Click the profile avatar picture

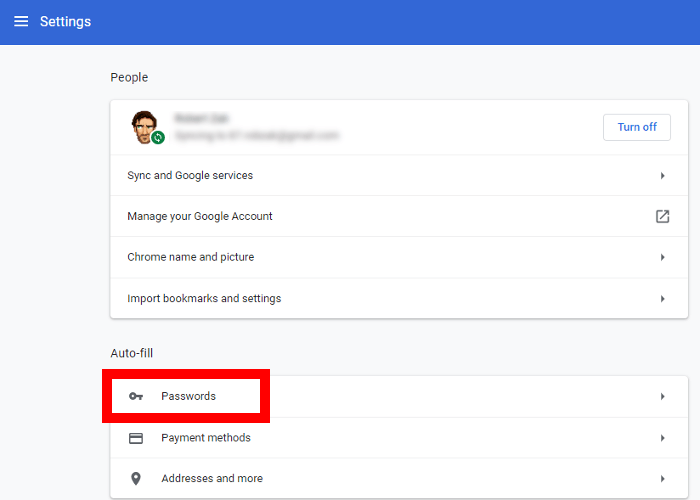(144, 127)
